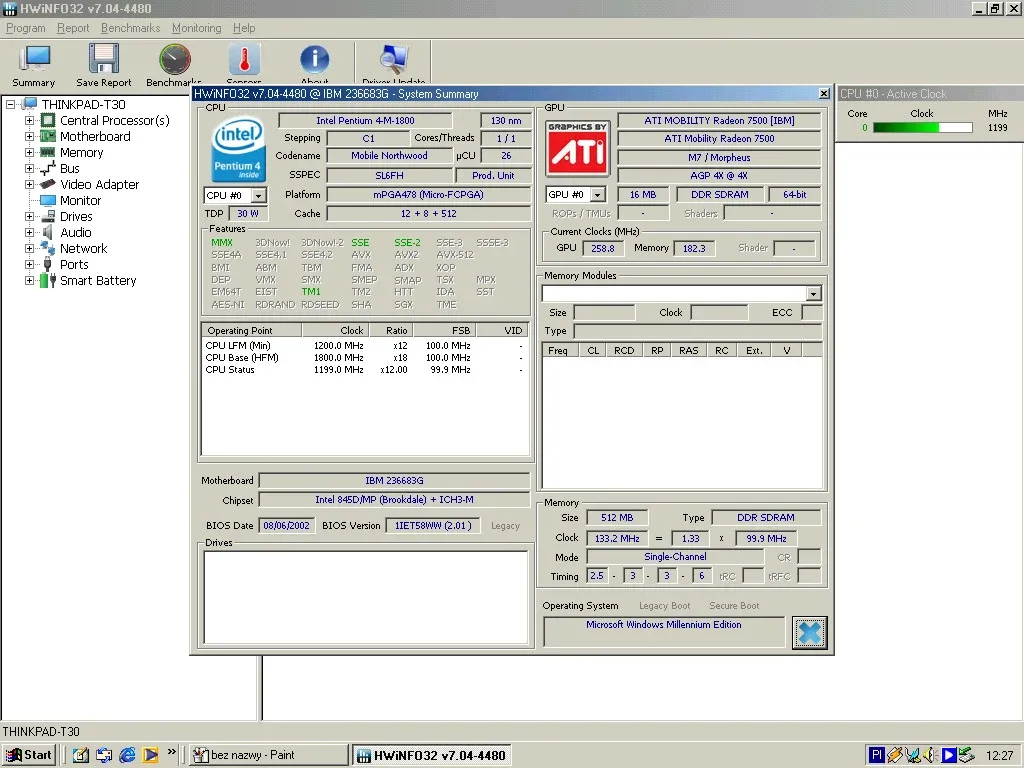Select the Network tree icon

point(48,248)
